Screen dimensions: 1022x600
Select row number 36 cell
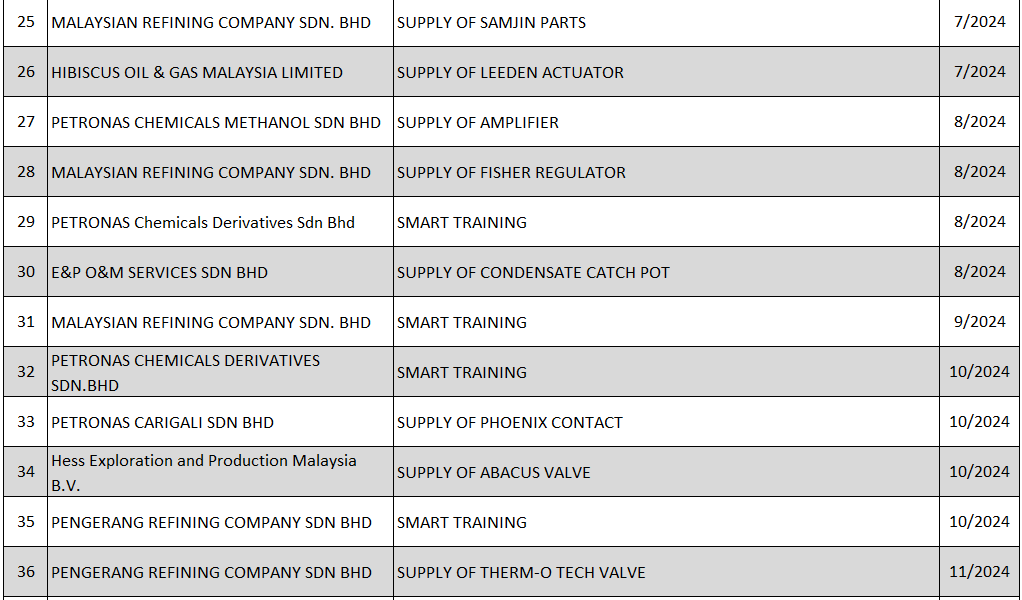click(26, 572)
